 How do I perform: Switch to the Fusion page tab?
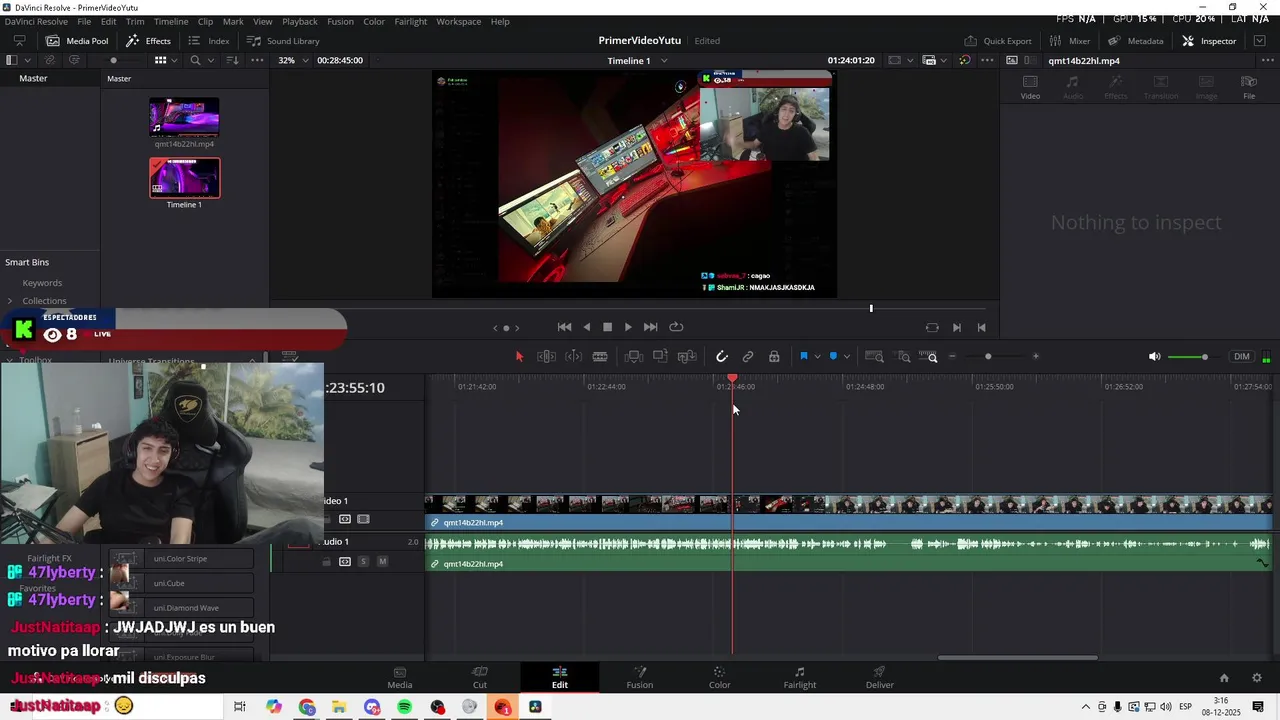(639, 677)
